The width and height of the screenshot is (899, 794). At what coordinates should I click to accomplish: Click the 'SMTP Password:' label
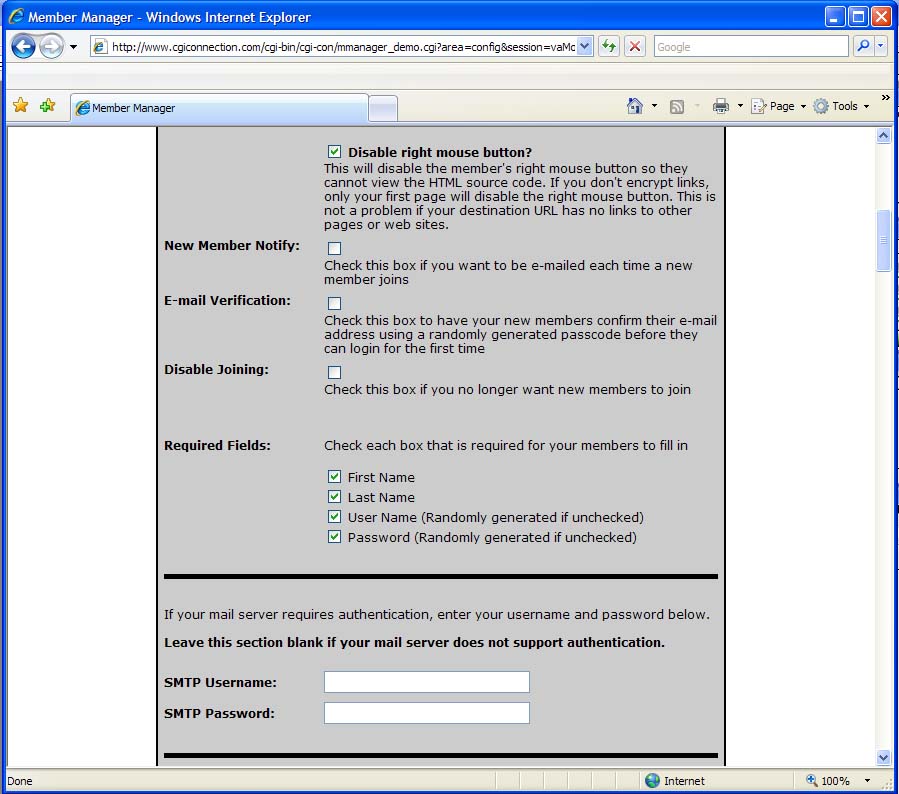point(219,713)
